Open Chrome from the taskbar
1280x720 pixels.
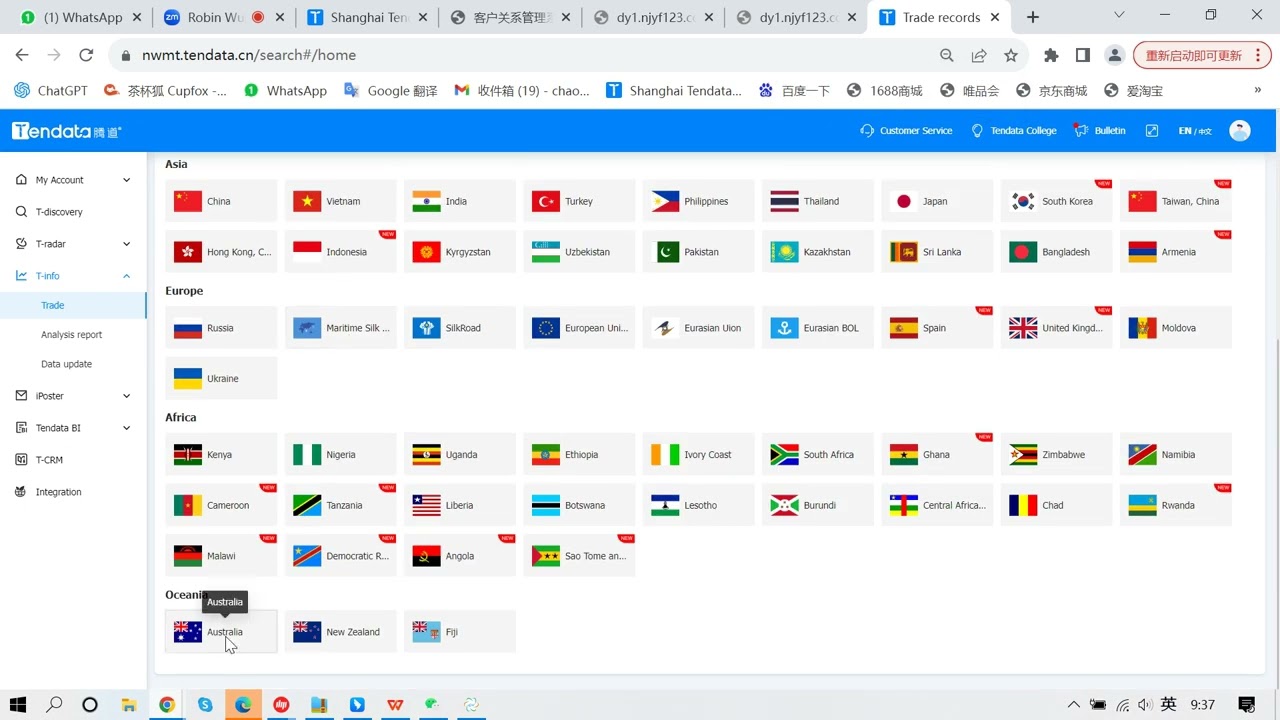[x=167, y=705]
